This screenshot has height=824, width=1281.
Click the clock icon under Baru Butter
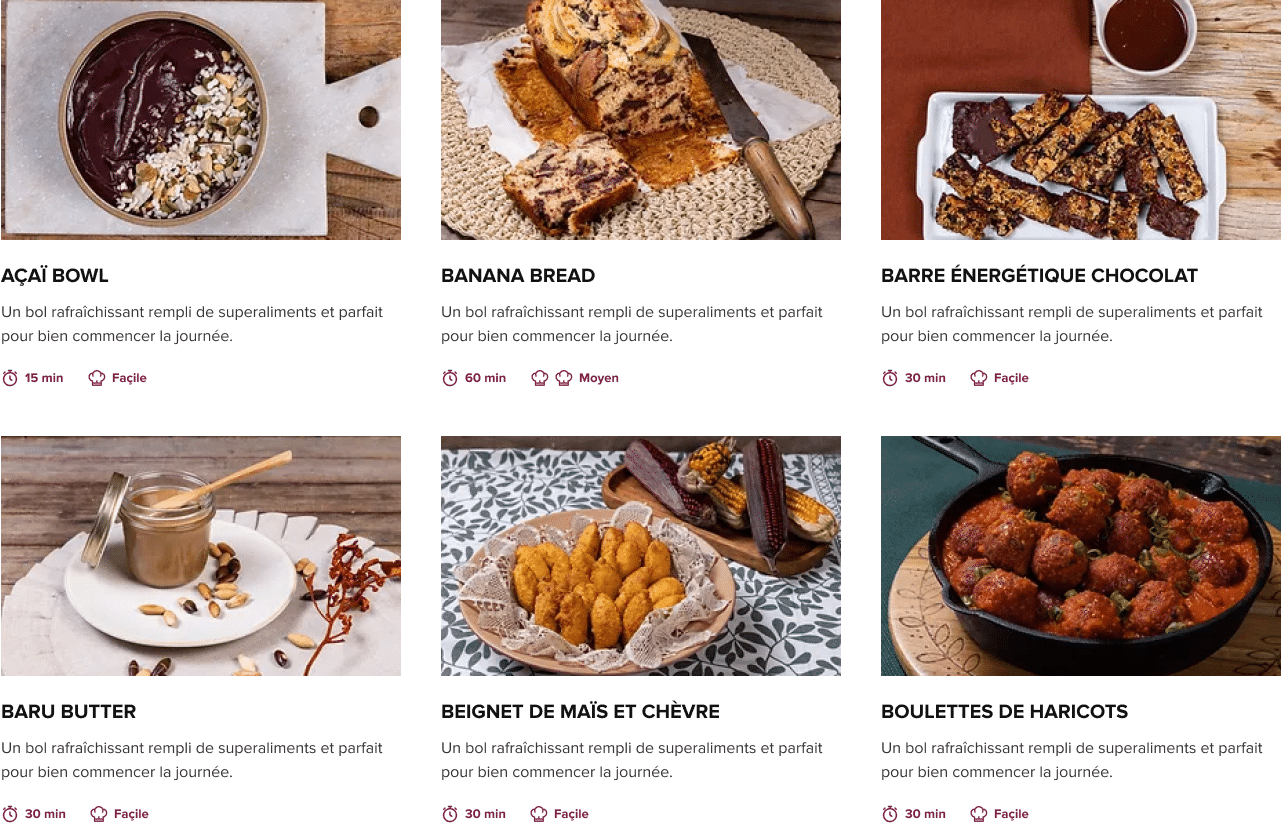click(10, 814)
